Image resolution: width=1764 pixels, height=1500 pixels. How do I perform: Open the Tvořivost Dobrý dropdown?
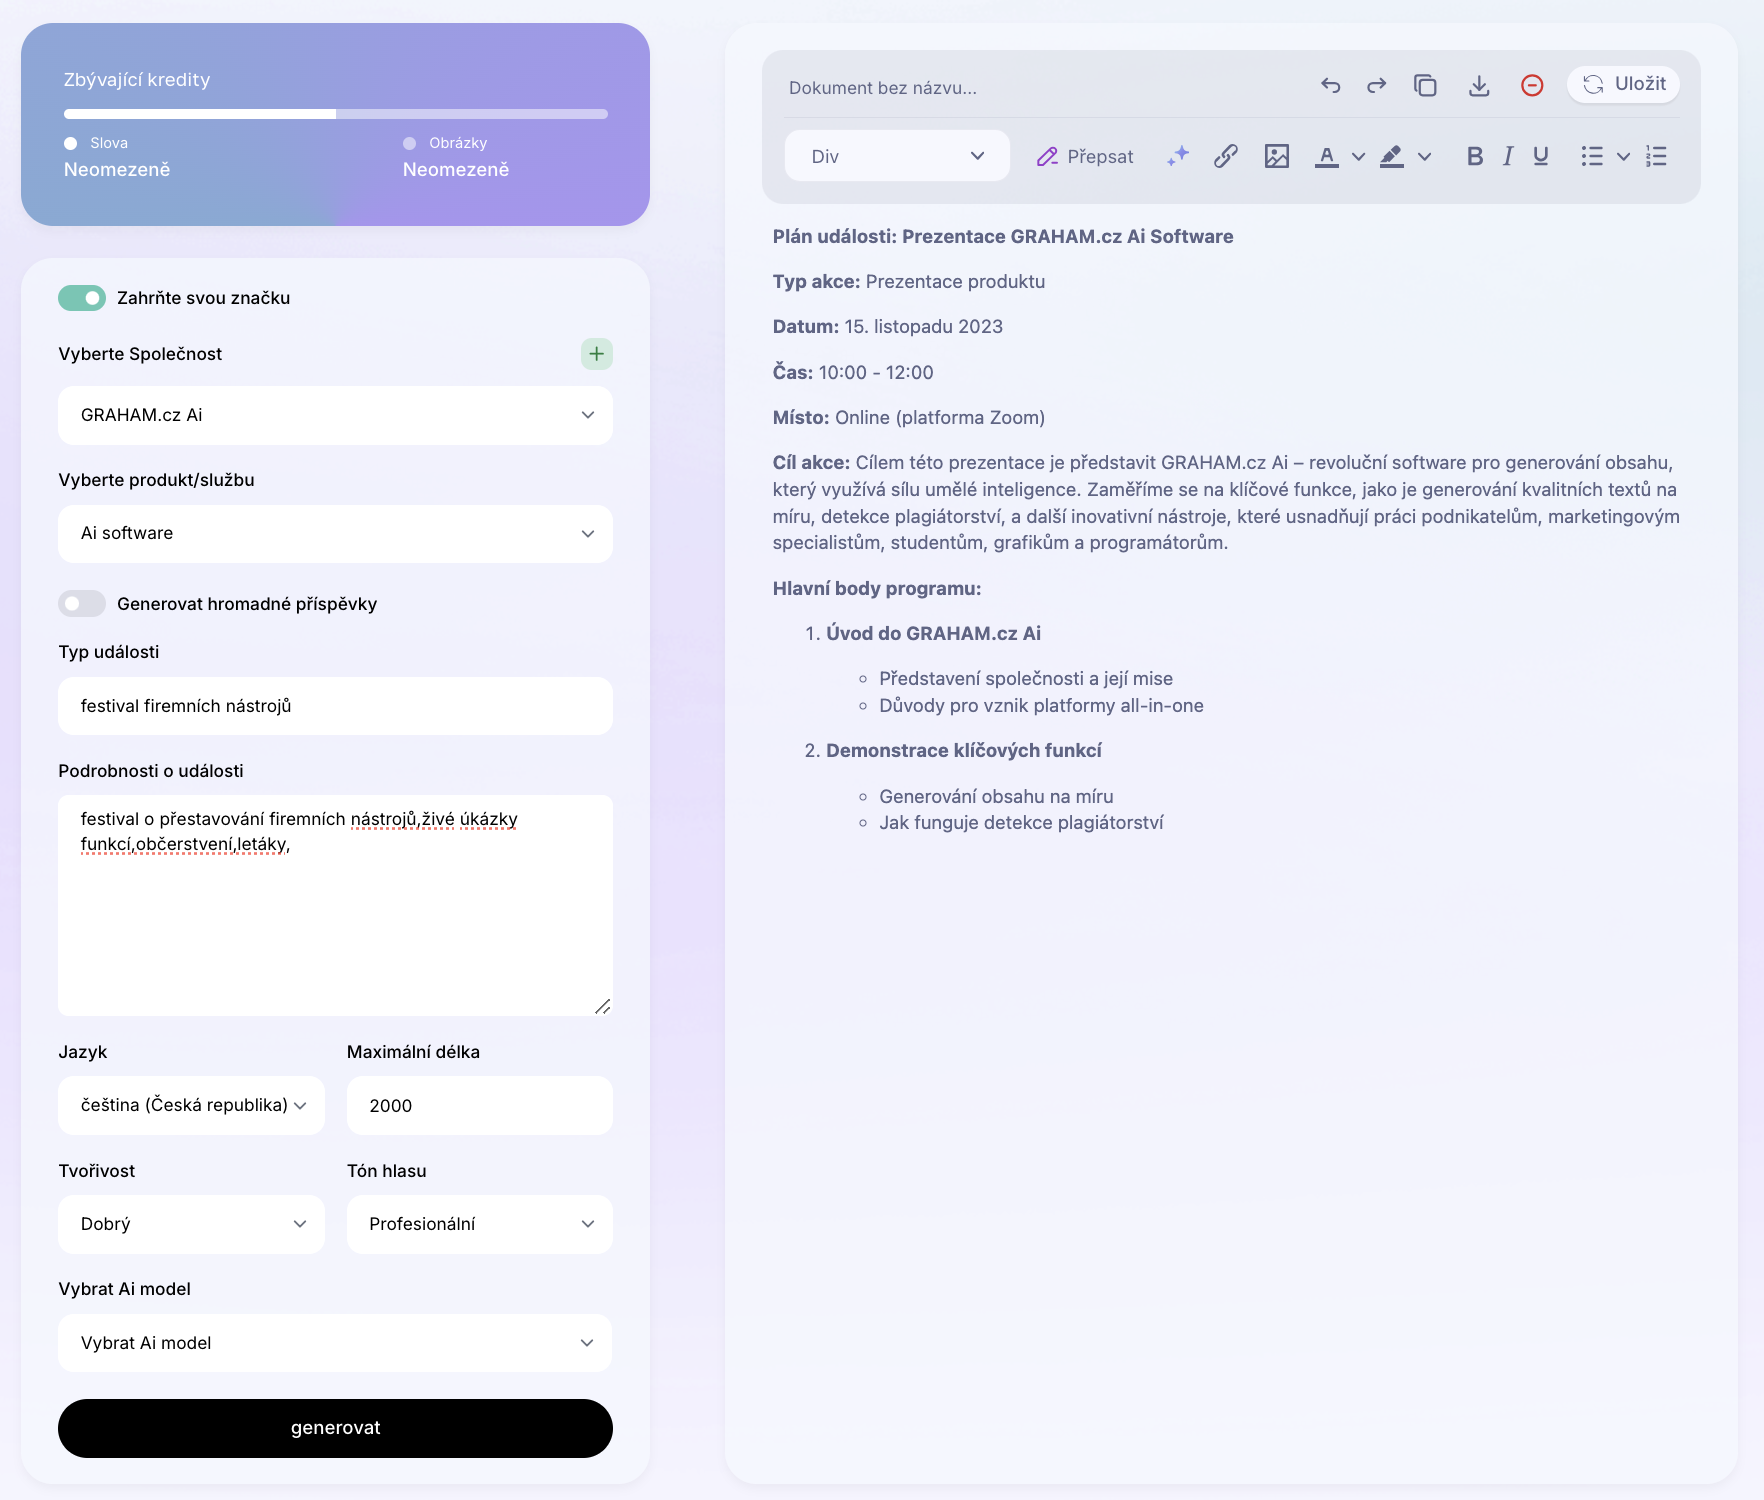(191, 1224)
